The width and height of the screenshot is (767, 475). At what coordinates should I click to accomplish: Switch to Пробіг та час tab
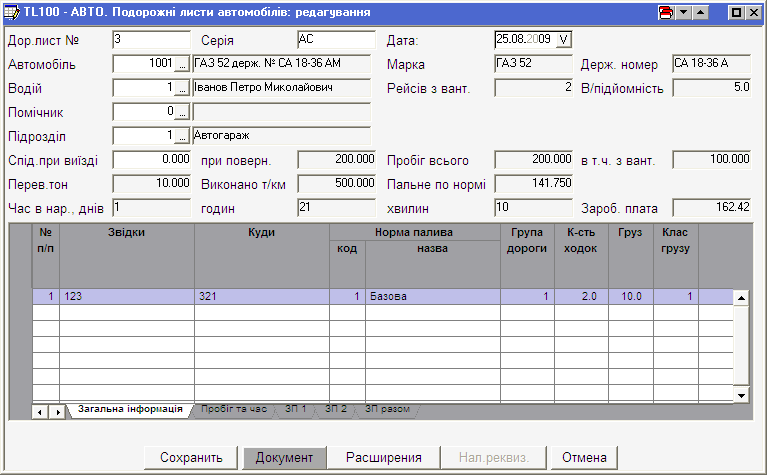pyautogui.click(x=234, y=409)
